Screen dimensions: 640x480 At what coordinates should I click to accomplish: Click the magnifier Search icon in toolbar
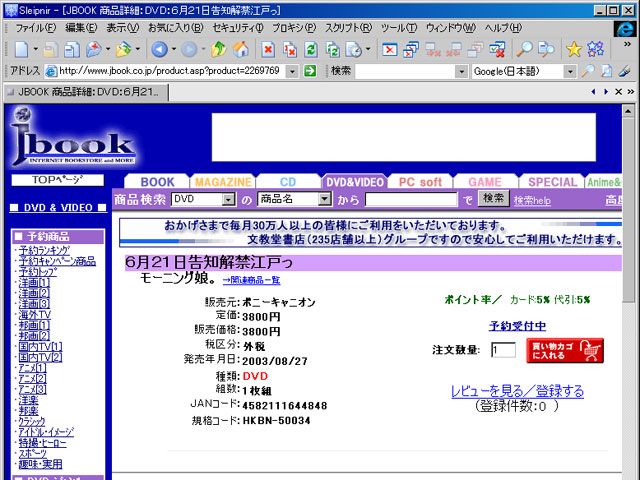(524, 49)
